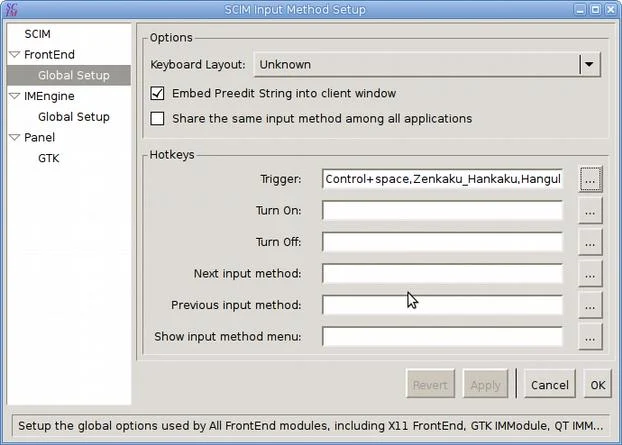This screenshot has width=622, height=445.
Task: Close the SCIM Input Method Setup window
Action: [x=611, y=10]
